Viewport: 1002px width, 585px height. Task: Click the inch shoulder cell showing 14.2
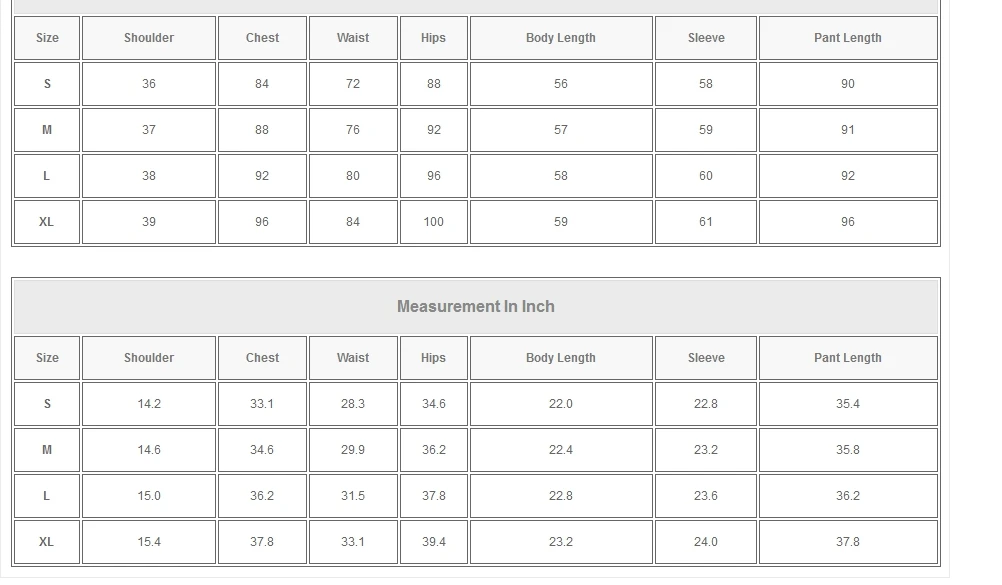coord(149,404)
